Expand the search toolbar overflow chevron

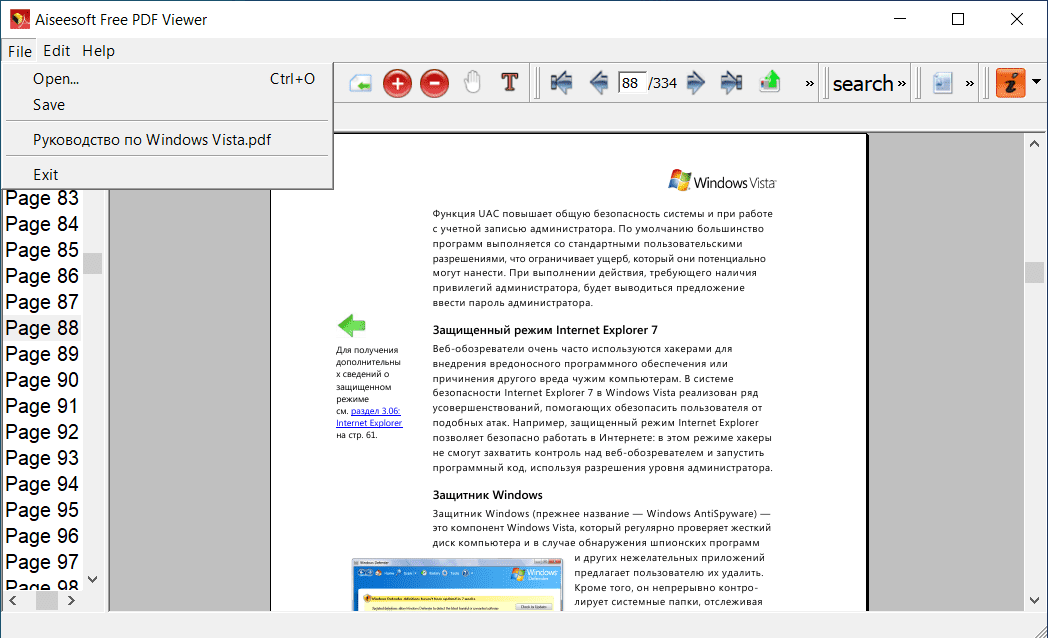902,84
